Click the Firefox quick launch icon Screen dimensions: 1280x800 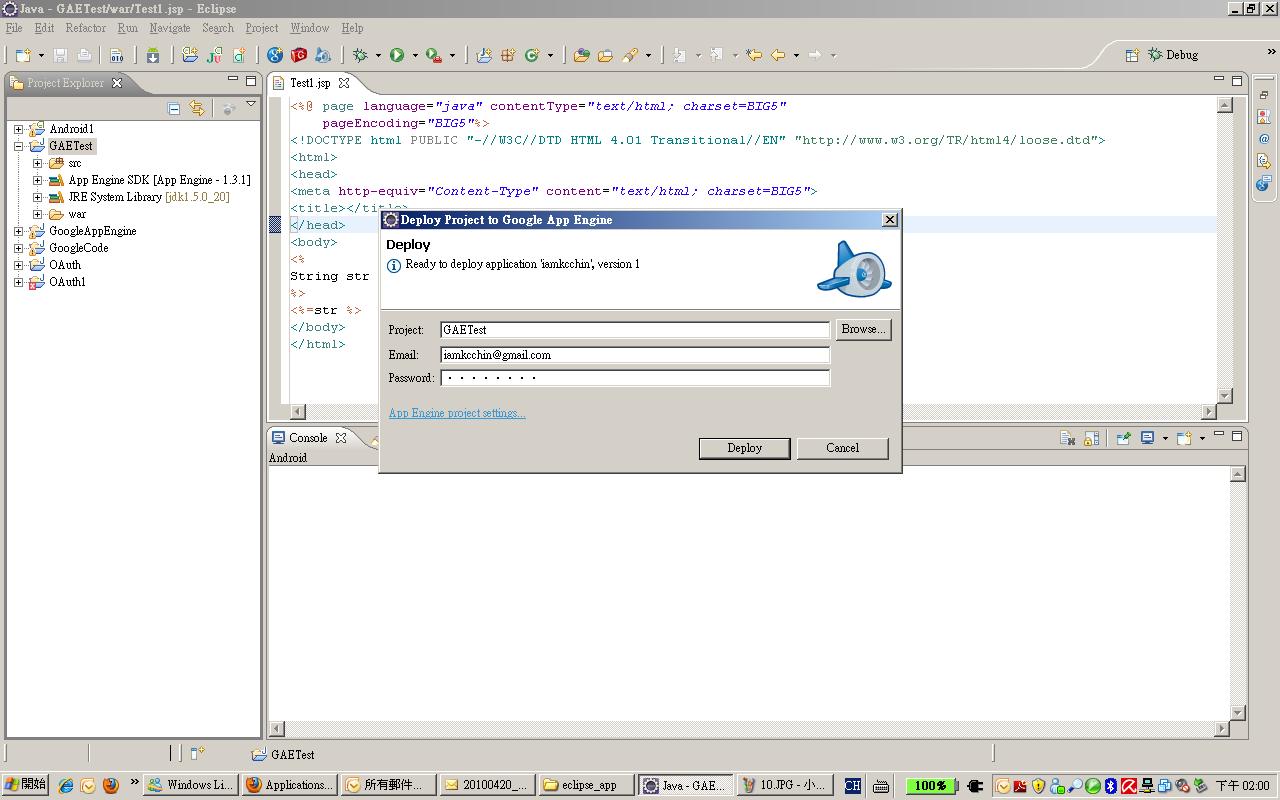tap(110, 785)
